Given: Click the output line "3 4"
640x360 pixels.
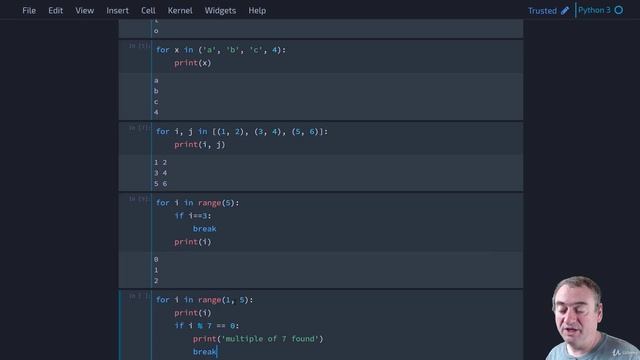Looking at the screenshot, I should tap(160, 173).
